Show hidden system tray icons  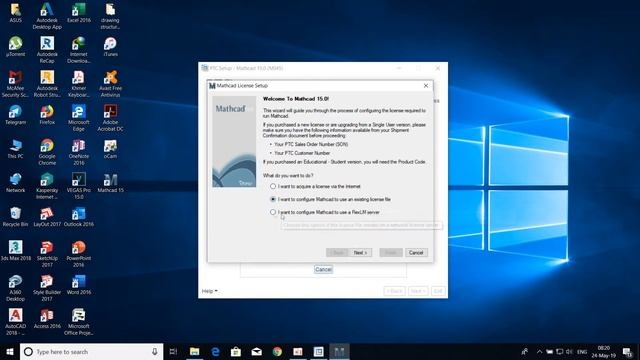pos(539,351)
